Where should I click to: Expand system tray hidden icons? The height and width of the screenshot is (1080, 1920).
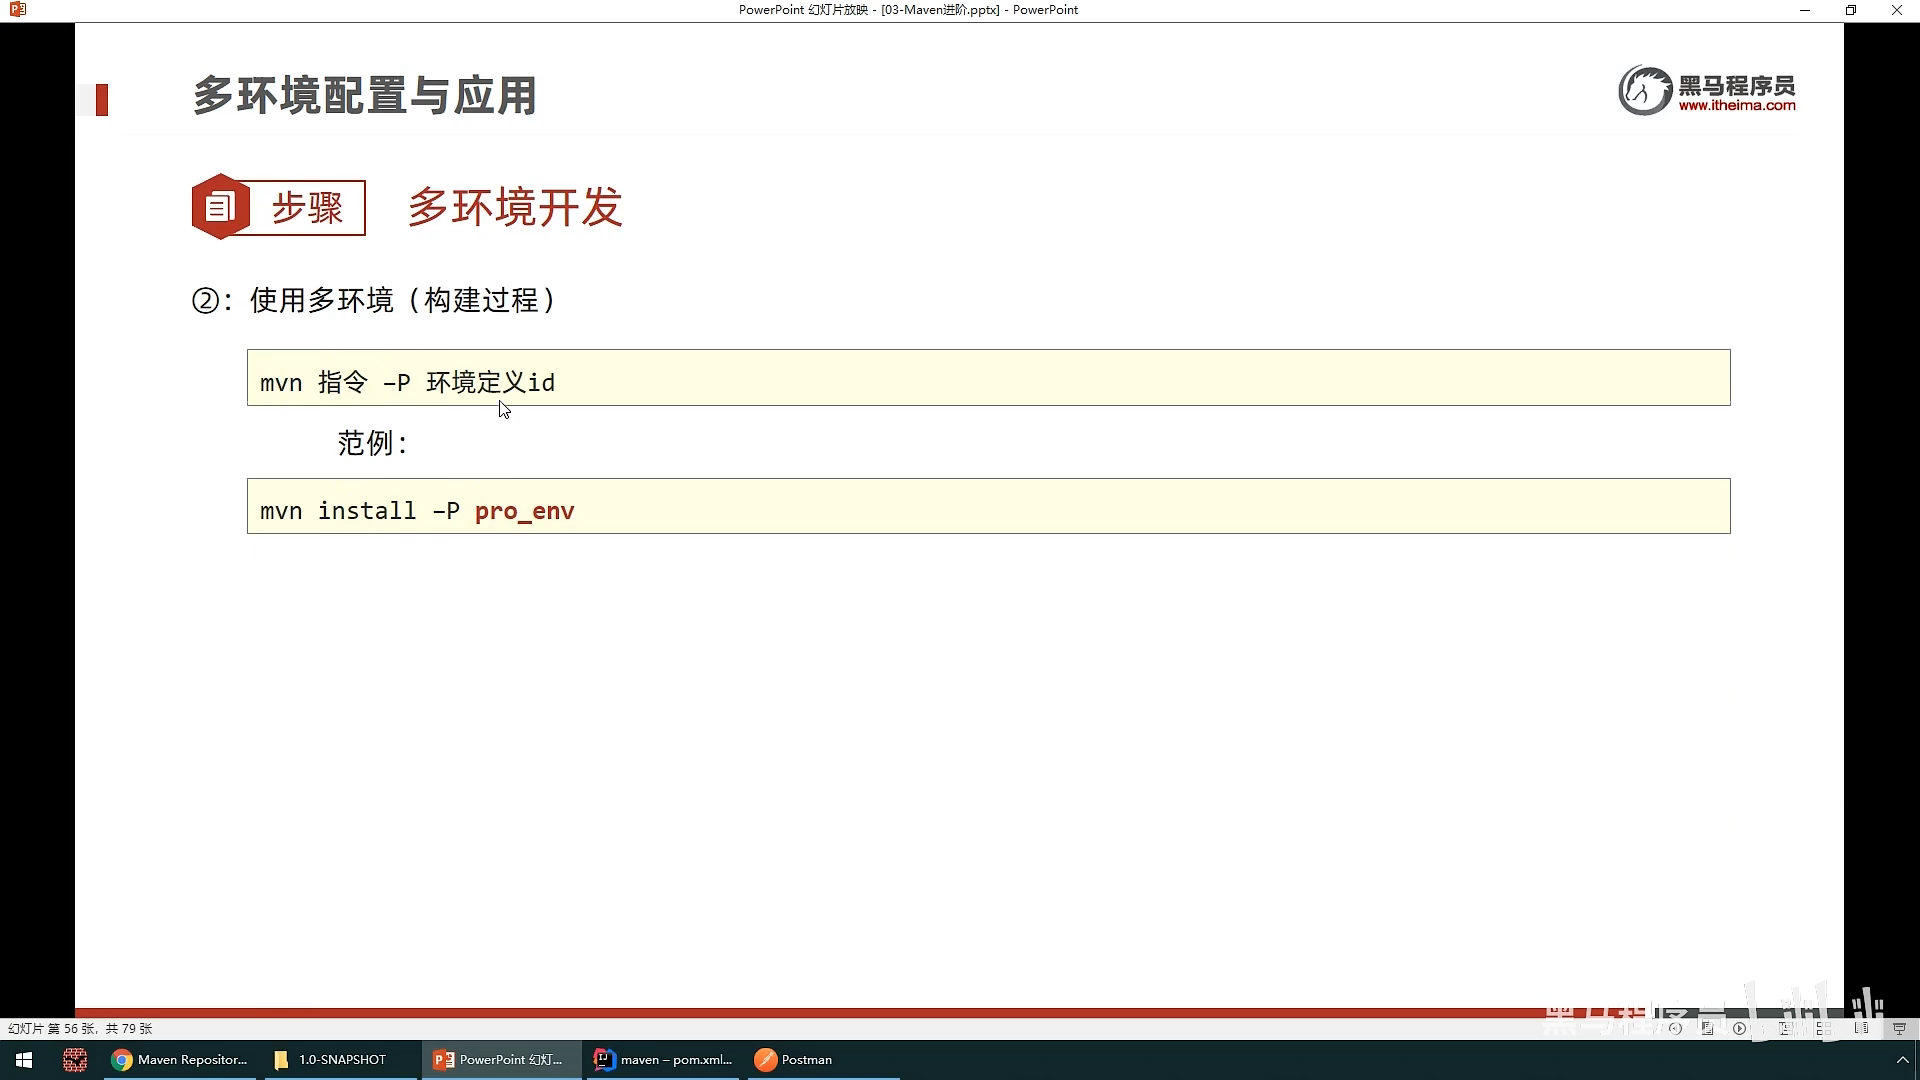[x=1902, y=1060]
